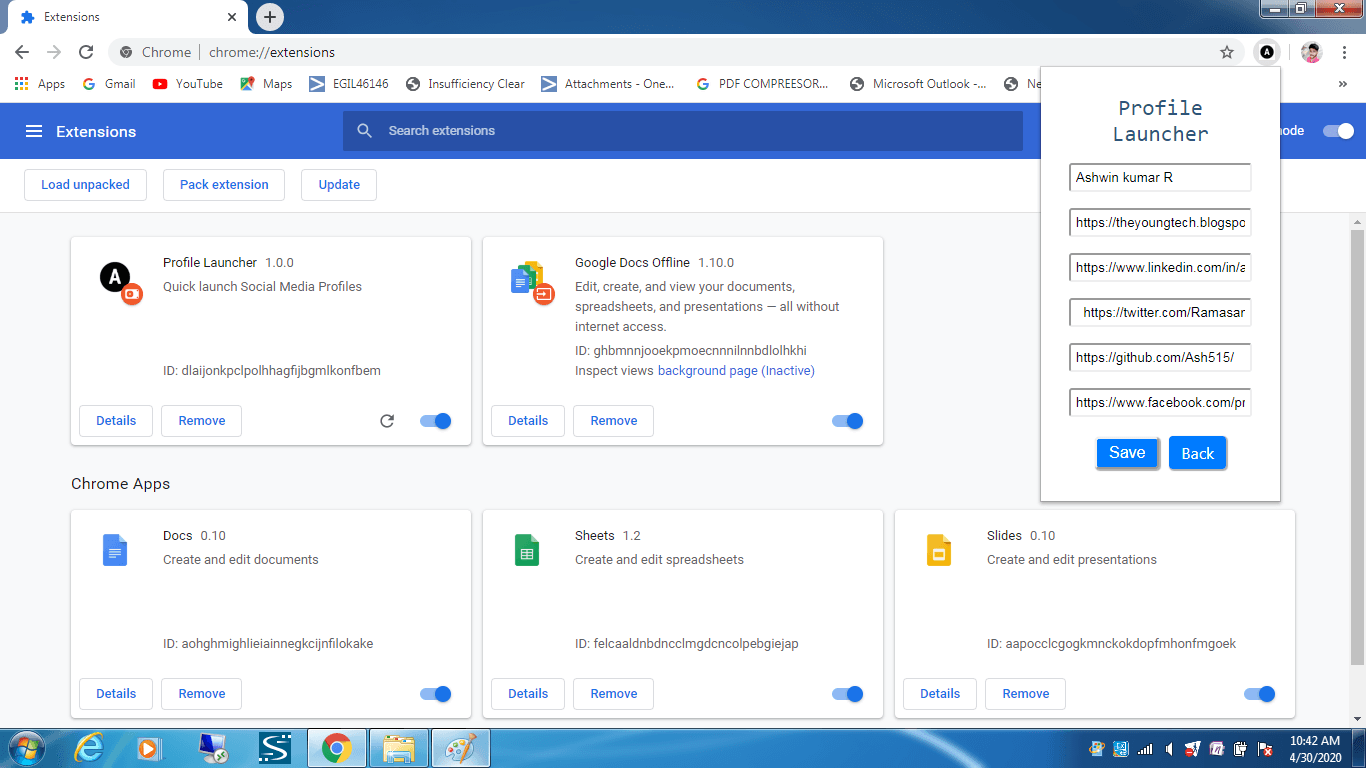This screenshot has height=768, width=1366.
Task: Click the Twitter URL field in popup
Action: click(x=1160, y=312)
